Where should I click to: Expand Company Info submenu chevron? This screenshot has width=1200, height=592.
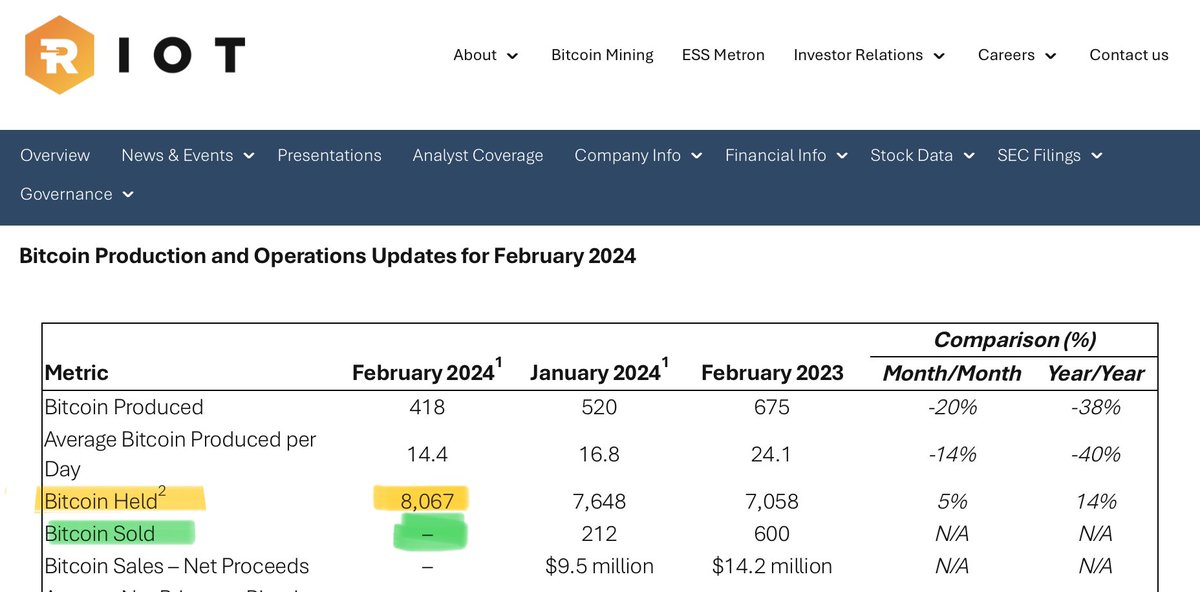697,156
